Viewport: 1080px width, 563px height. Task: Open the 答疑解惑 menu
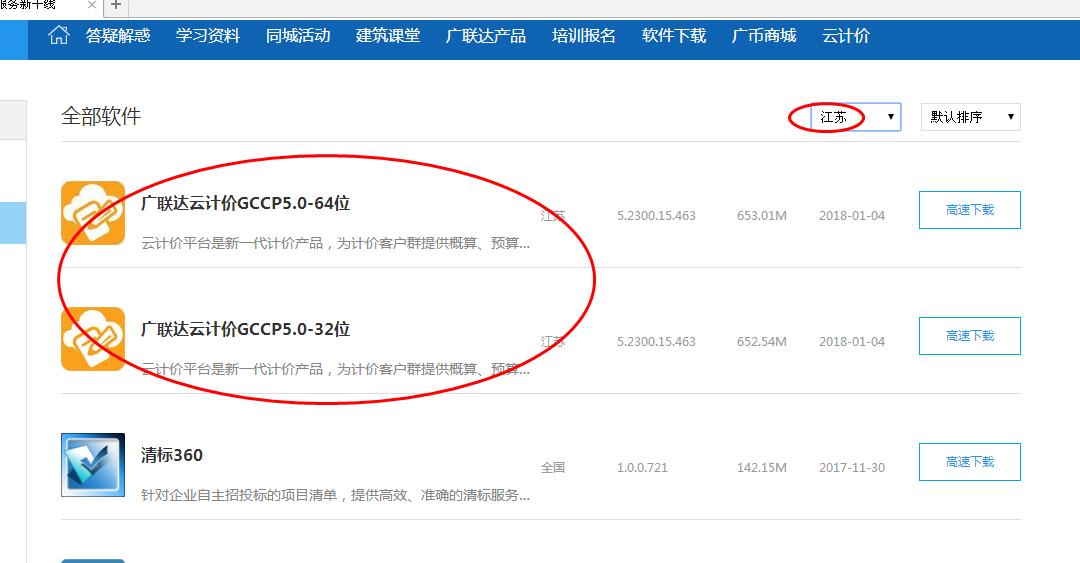[x=118, y=36]
